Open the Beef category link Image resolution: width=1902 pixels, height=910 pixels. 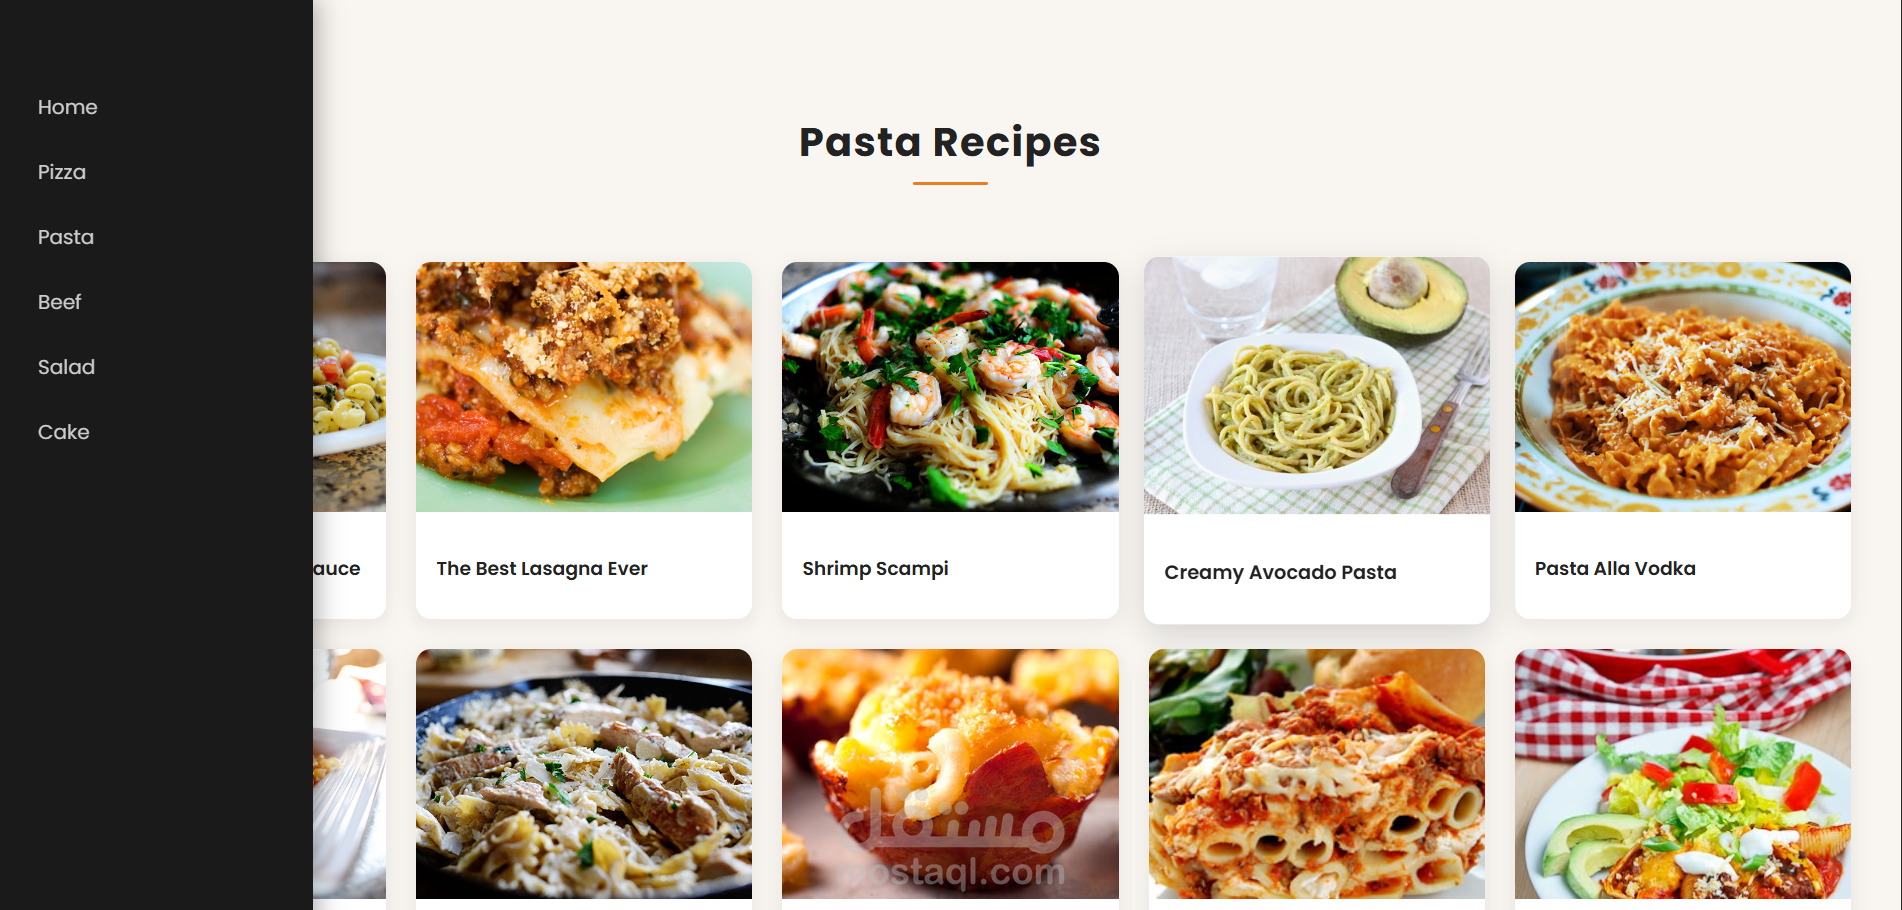click(x=59, y=302)
